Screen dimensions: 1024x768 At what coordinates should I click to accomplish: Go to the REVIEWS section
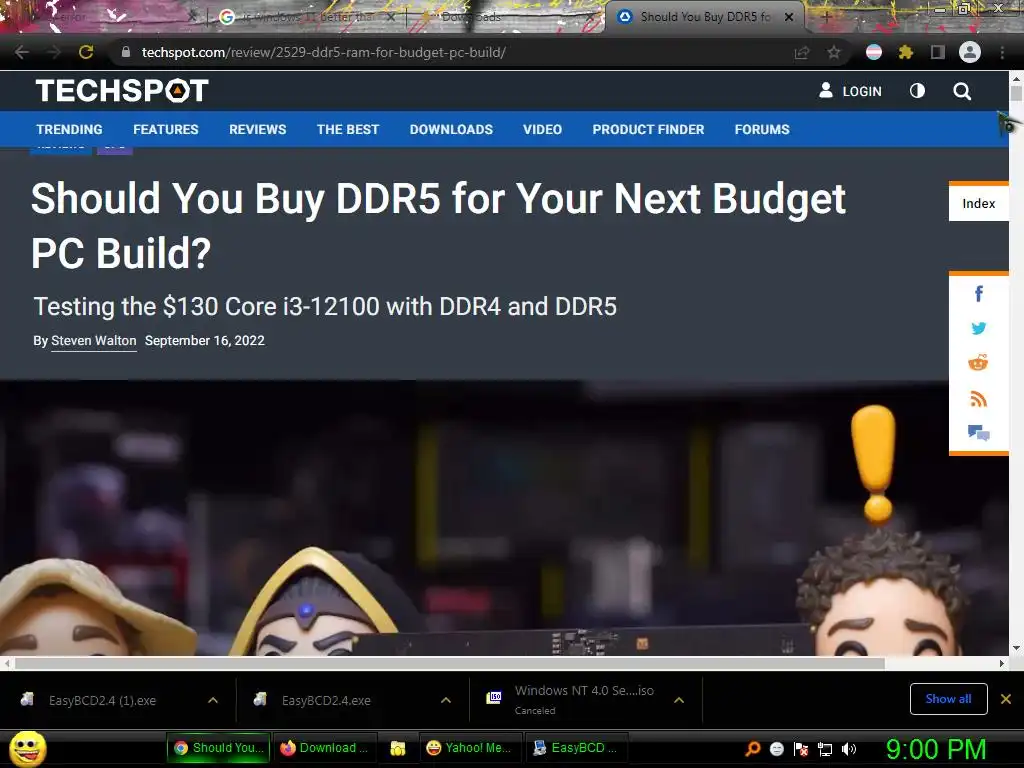coord(257,129)
